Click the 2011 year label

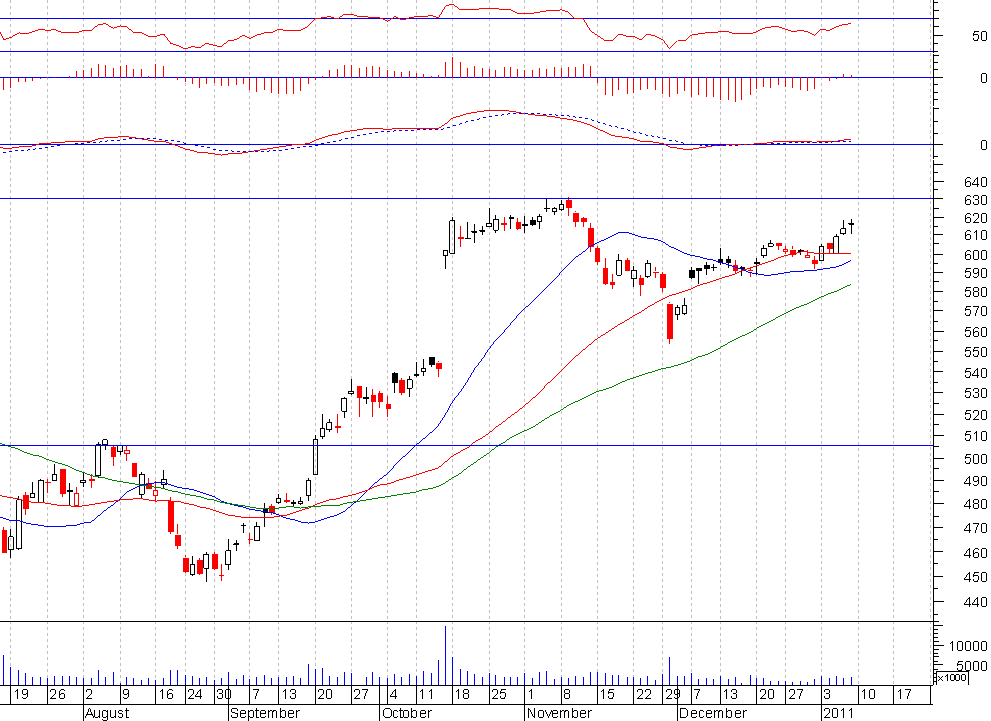coord(837,713)
